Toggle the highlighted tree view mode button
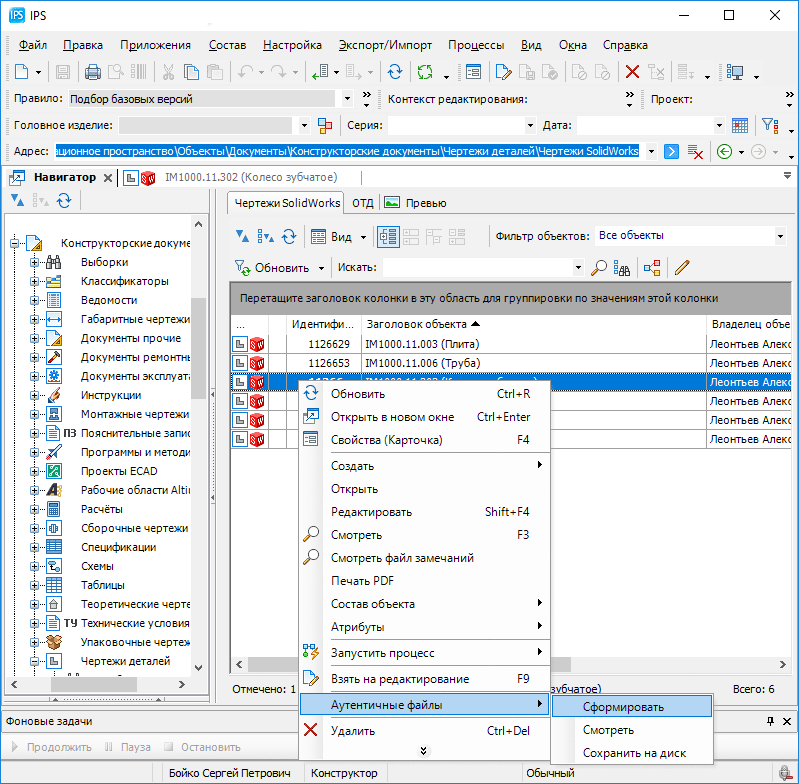Screen dimensions: 799x784 pyautogui.click(x=388, y=237)
